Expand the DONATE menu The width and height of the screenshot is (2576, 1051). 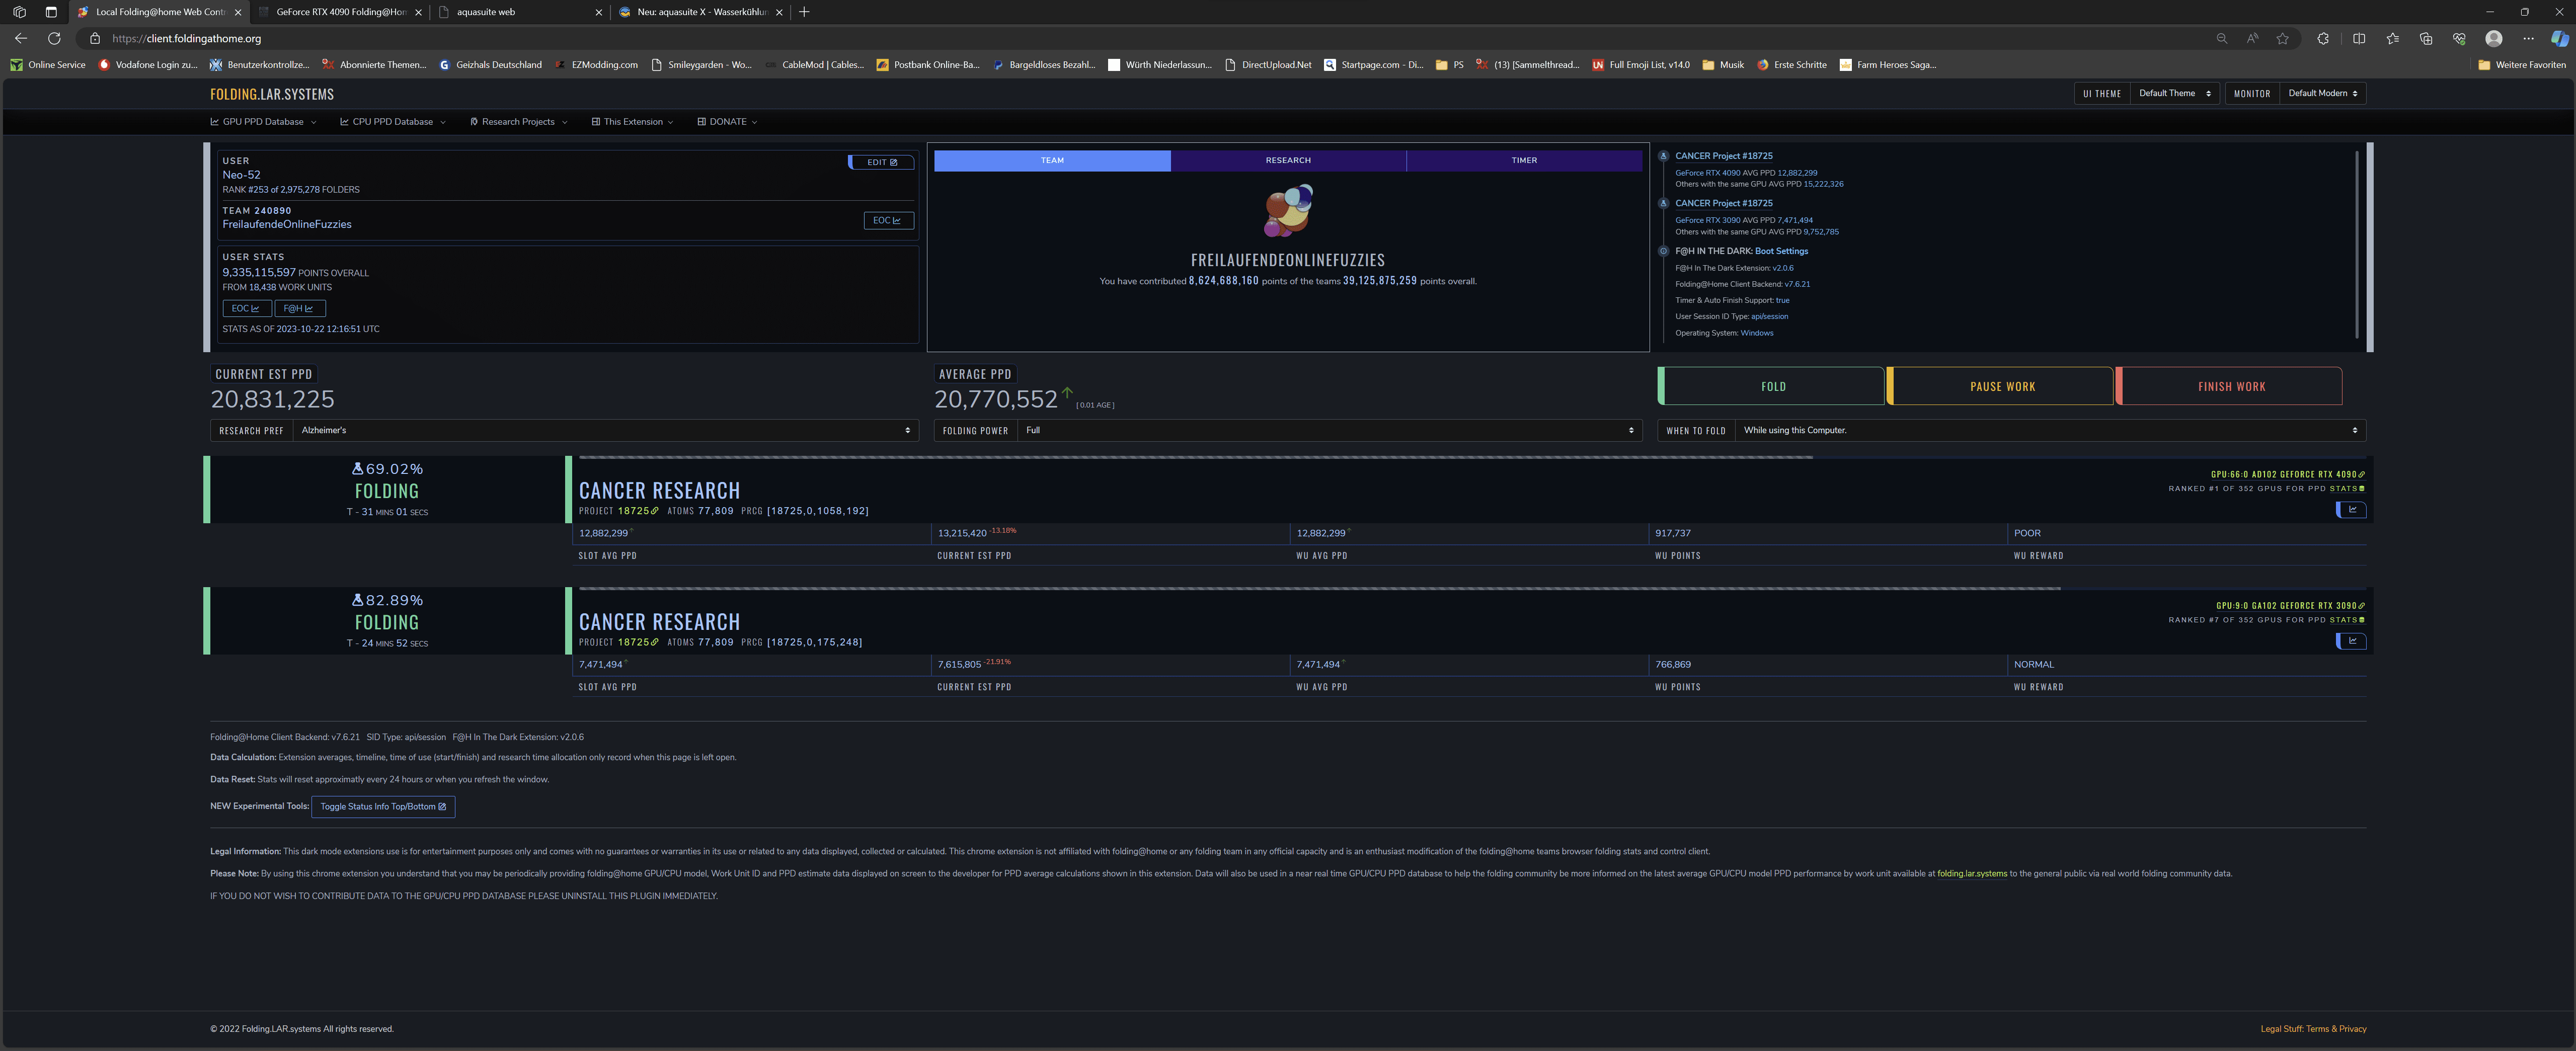[727, 122]
